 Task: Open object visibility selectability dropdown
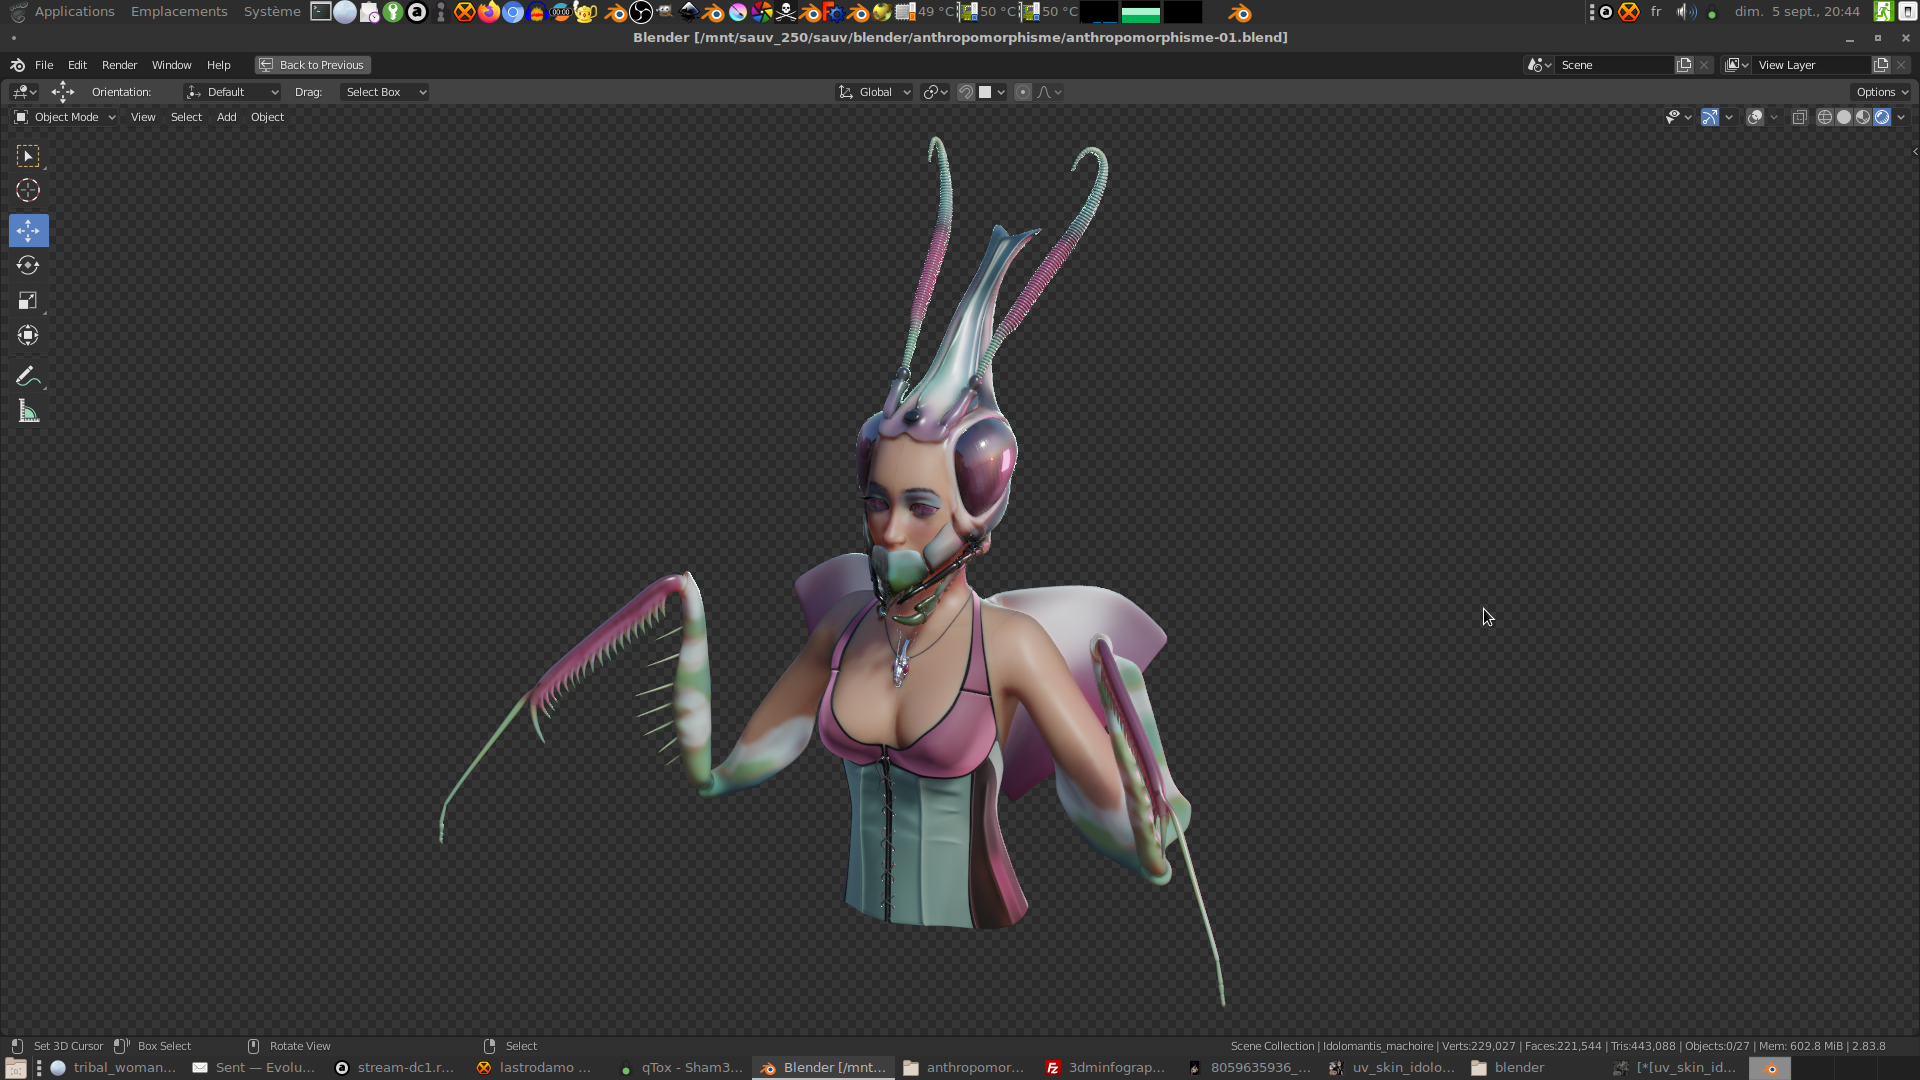(x=1678, y=117)
